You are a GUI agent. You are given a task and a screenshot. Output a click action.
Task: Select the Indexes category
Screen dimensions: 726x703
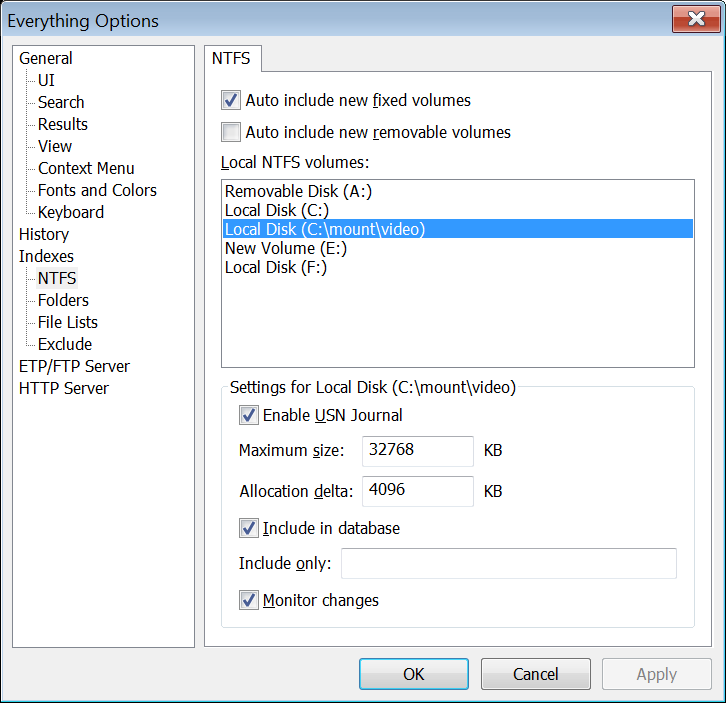click(46, 256)
